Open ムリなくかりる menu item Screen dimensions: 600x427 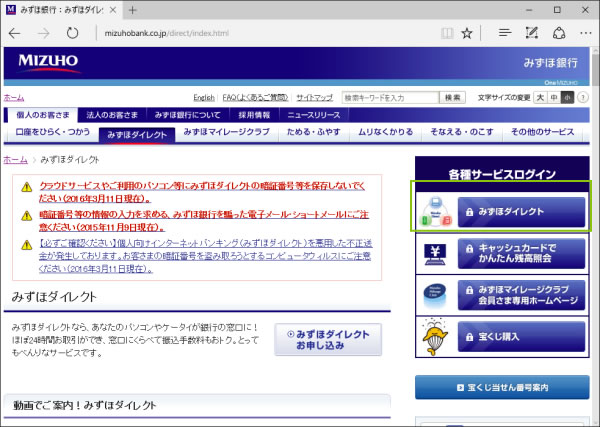click(385, 132)
